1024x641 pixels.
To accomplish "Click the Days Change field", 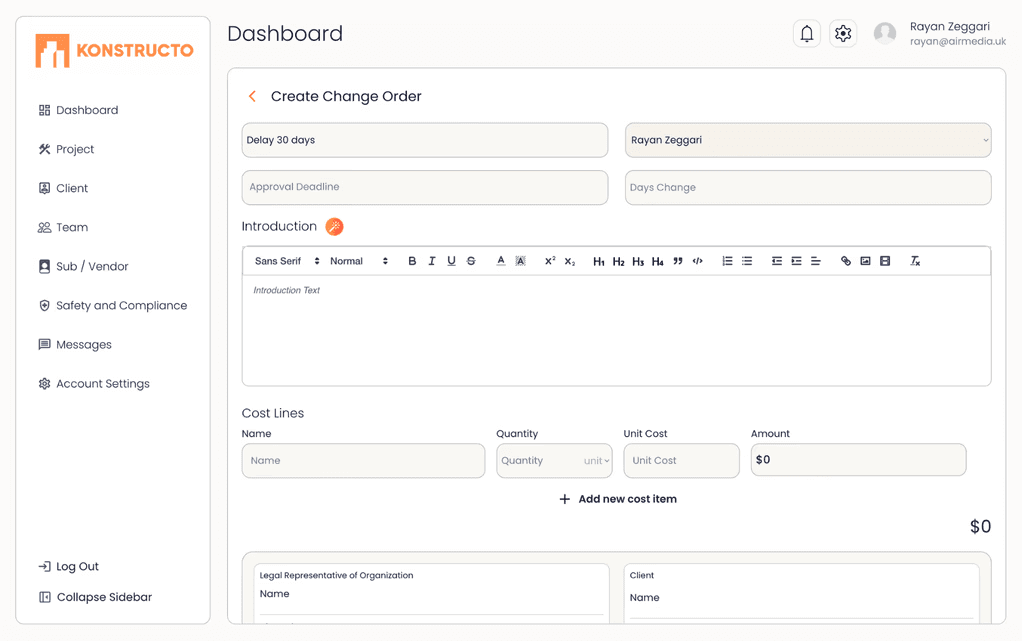I will [808, 187].
